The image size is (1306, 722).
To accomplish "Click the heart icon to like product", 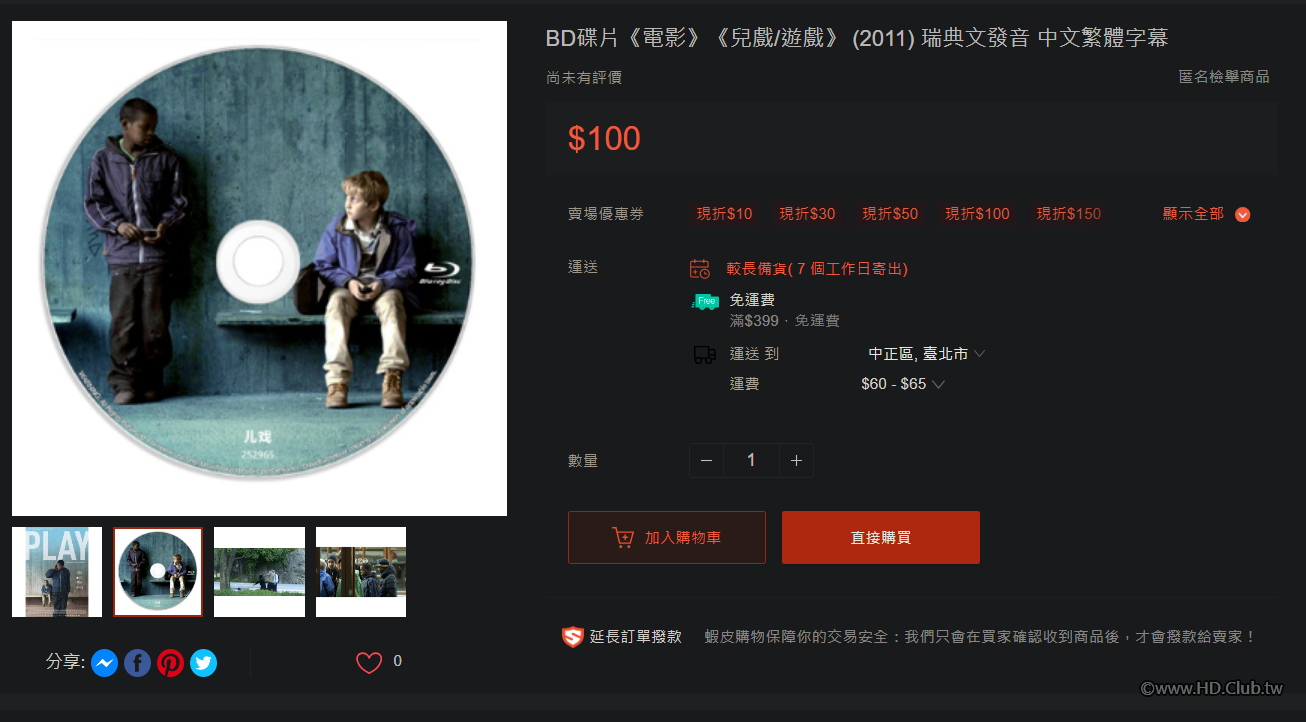I will click(x=369, y=662).
